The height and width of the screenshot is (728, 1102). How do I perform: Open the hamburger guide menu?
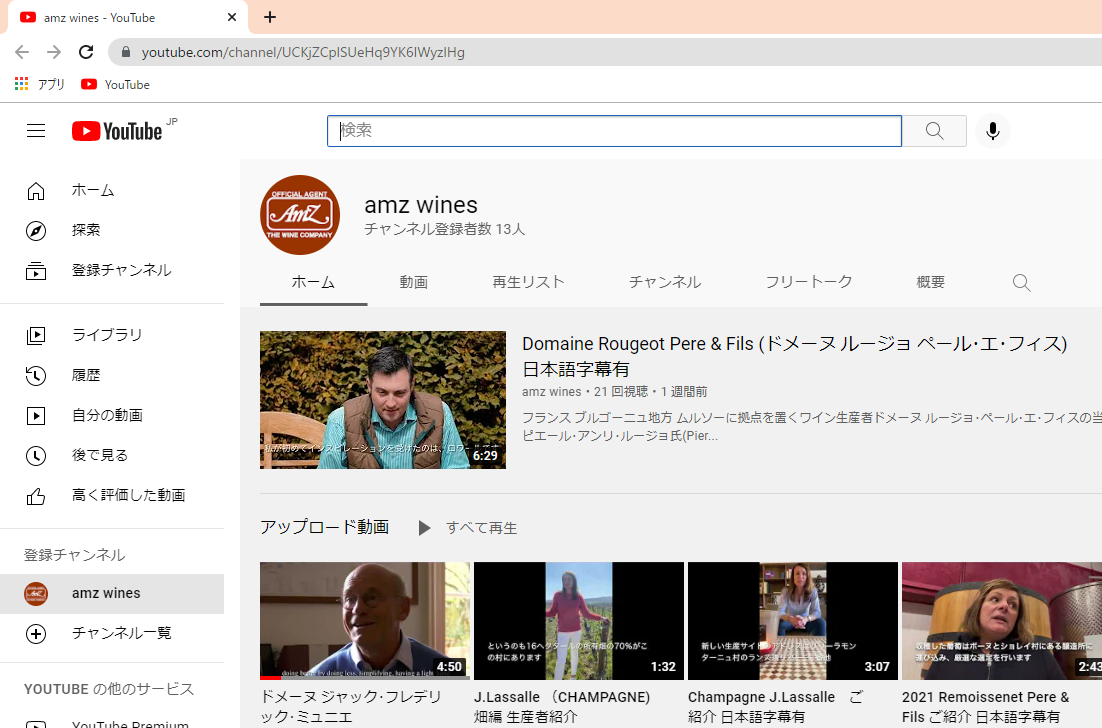click(36, 131)
